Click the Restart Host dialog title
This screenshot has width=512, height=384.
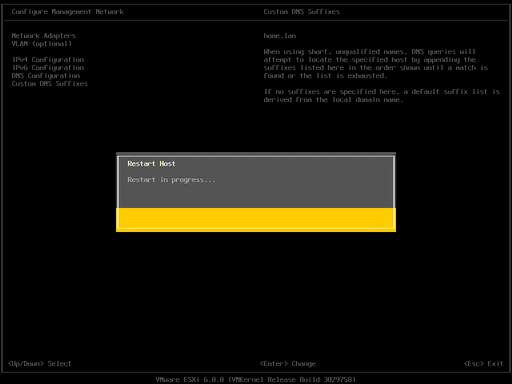[x=151, y=164]
